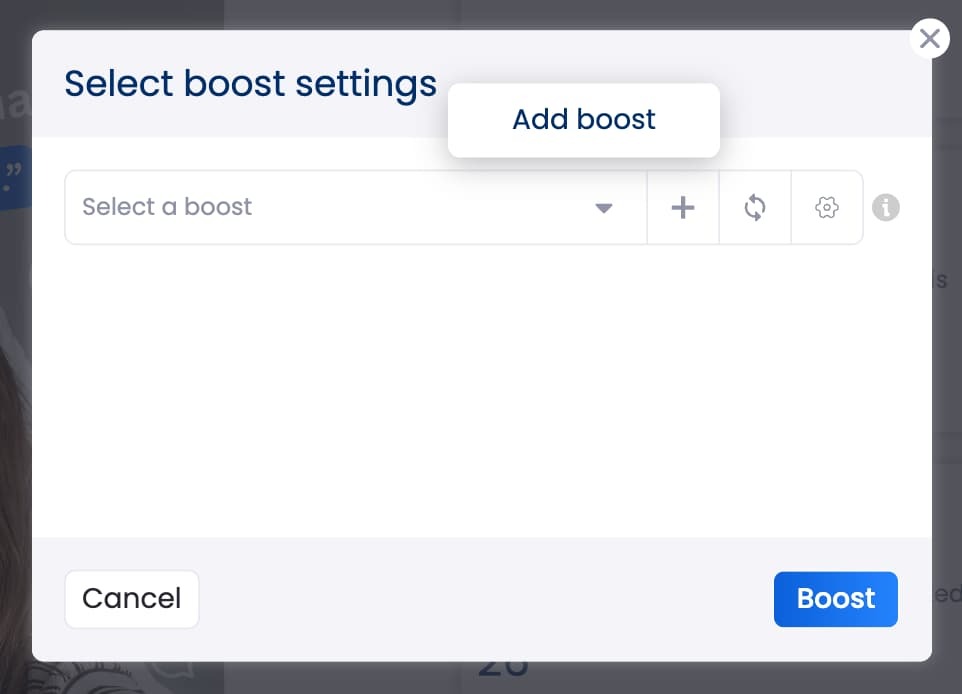Click the "Select a boost" placeholder text
Viewport: 962px width, 694px height.
tap(167, 207)
